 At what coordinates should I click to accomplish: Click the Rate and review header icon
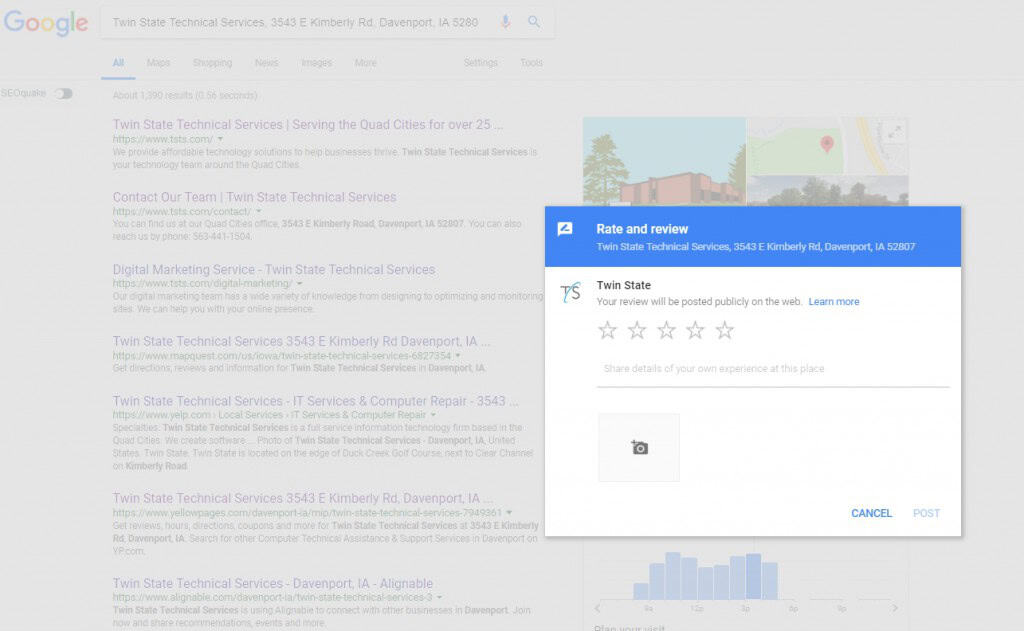[565, 229]
